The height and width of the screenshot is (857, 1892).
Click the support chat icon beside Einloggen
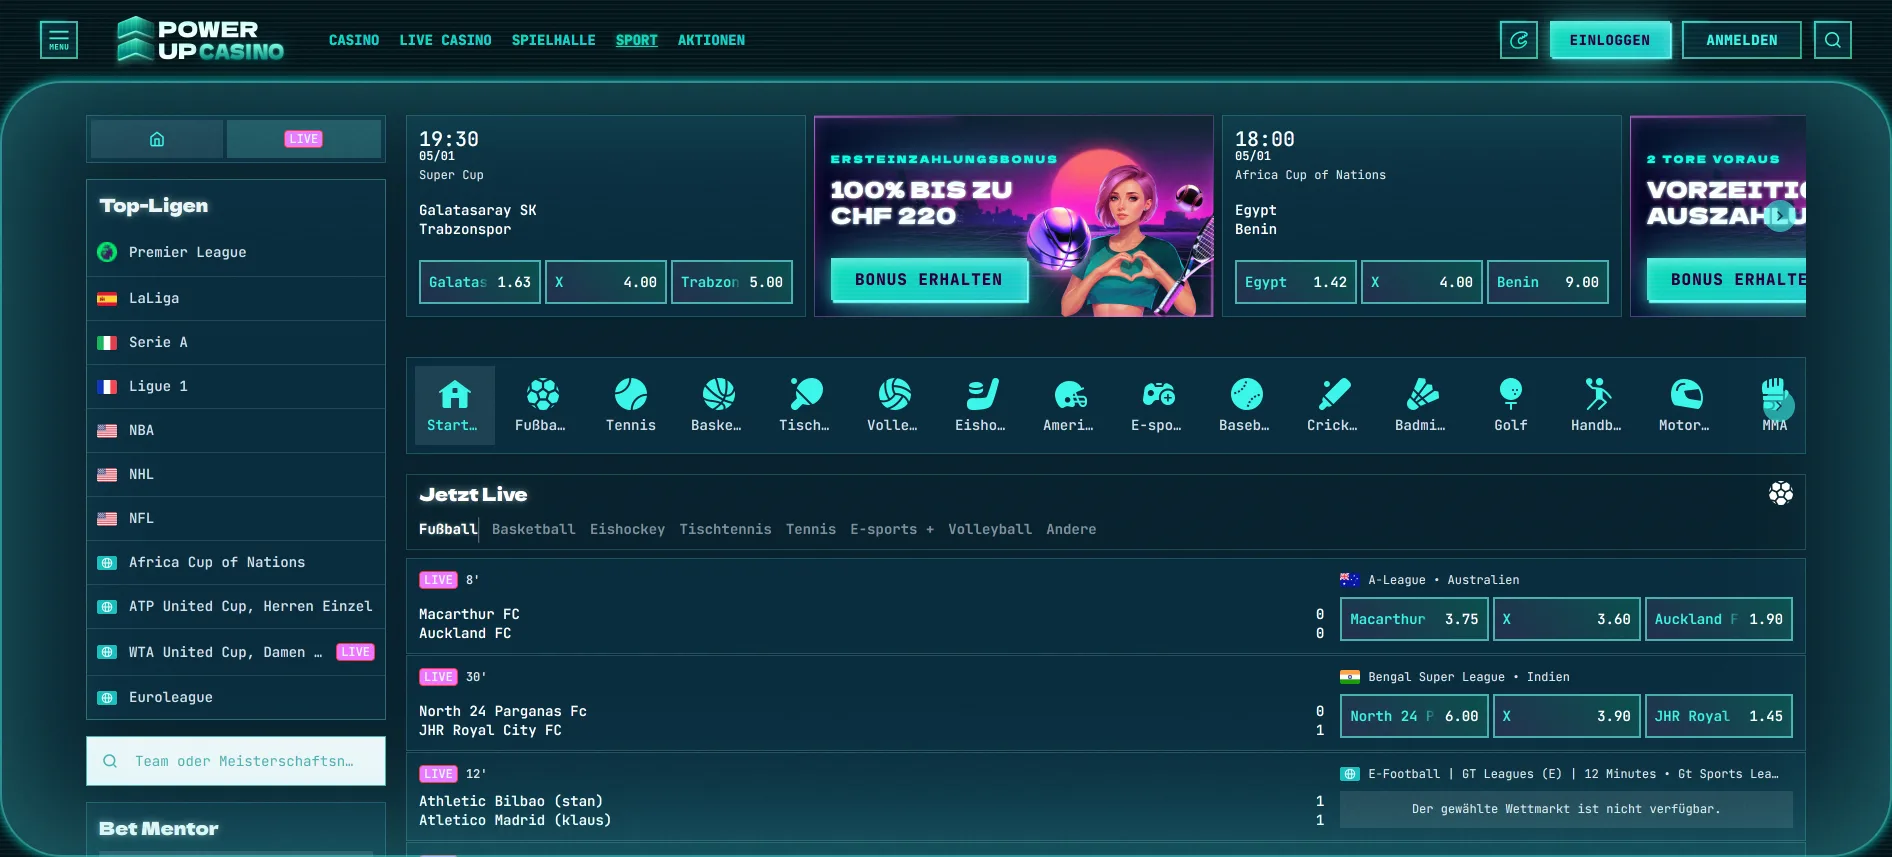(x=1519, y=40)
